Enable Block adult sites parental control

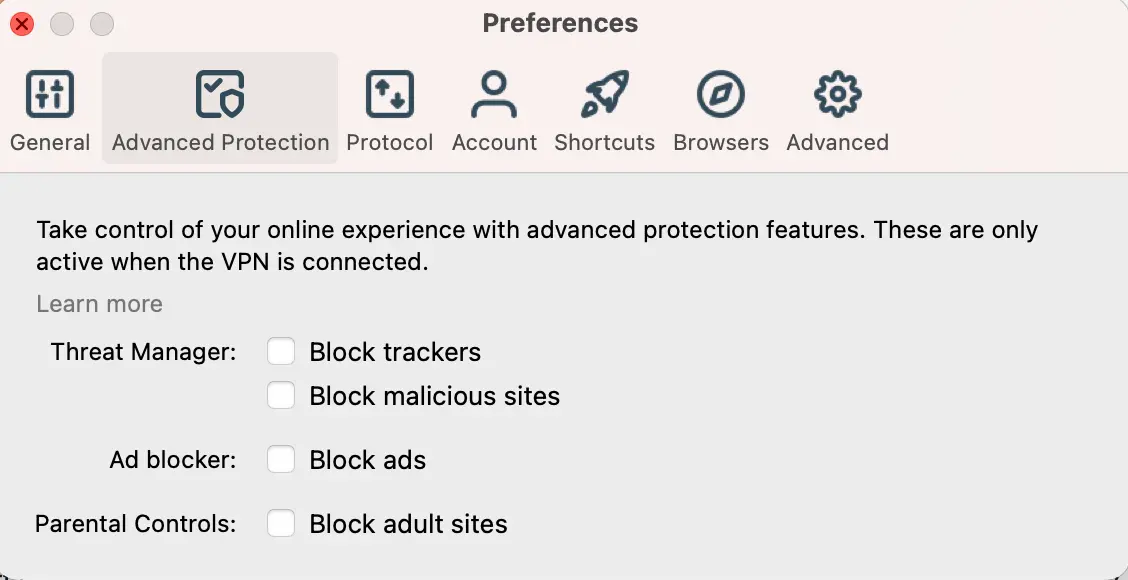click(x=281, y=523)
